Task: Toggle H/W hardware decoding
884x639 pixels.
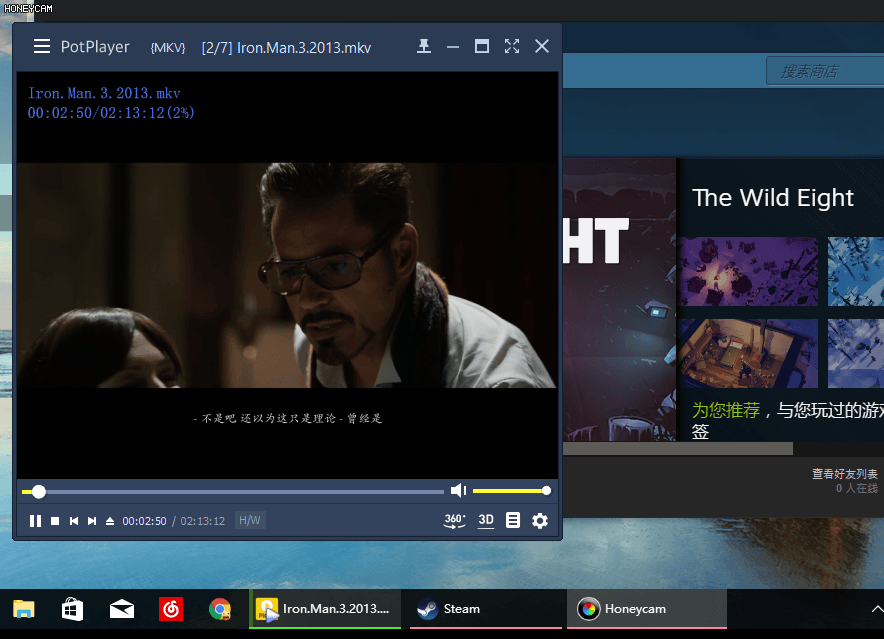Action: coord(250,520)
